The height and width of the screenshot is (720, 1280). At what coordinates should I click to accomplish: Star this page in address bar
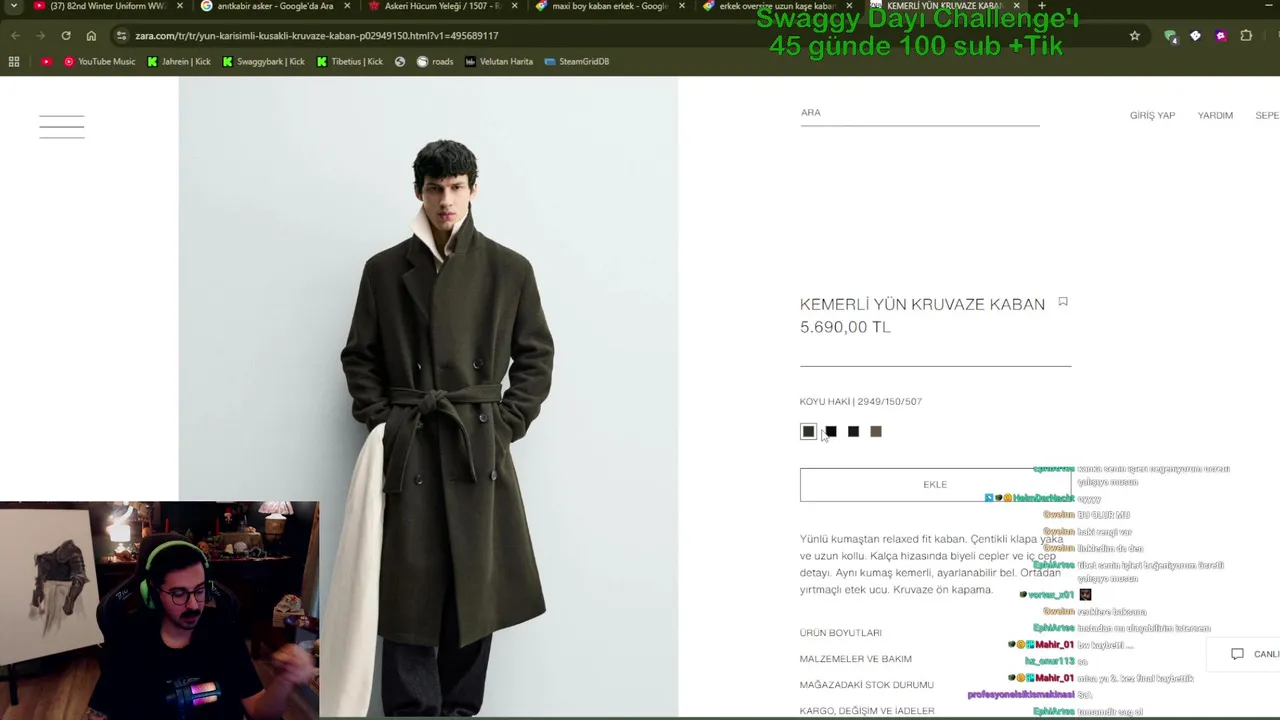(x=1135, y=35)
